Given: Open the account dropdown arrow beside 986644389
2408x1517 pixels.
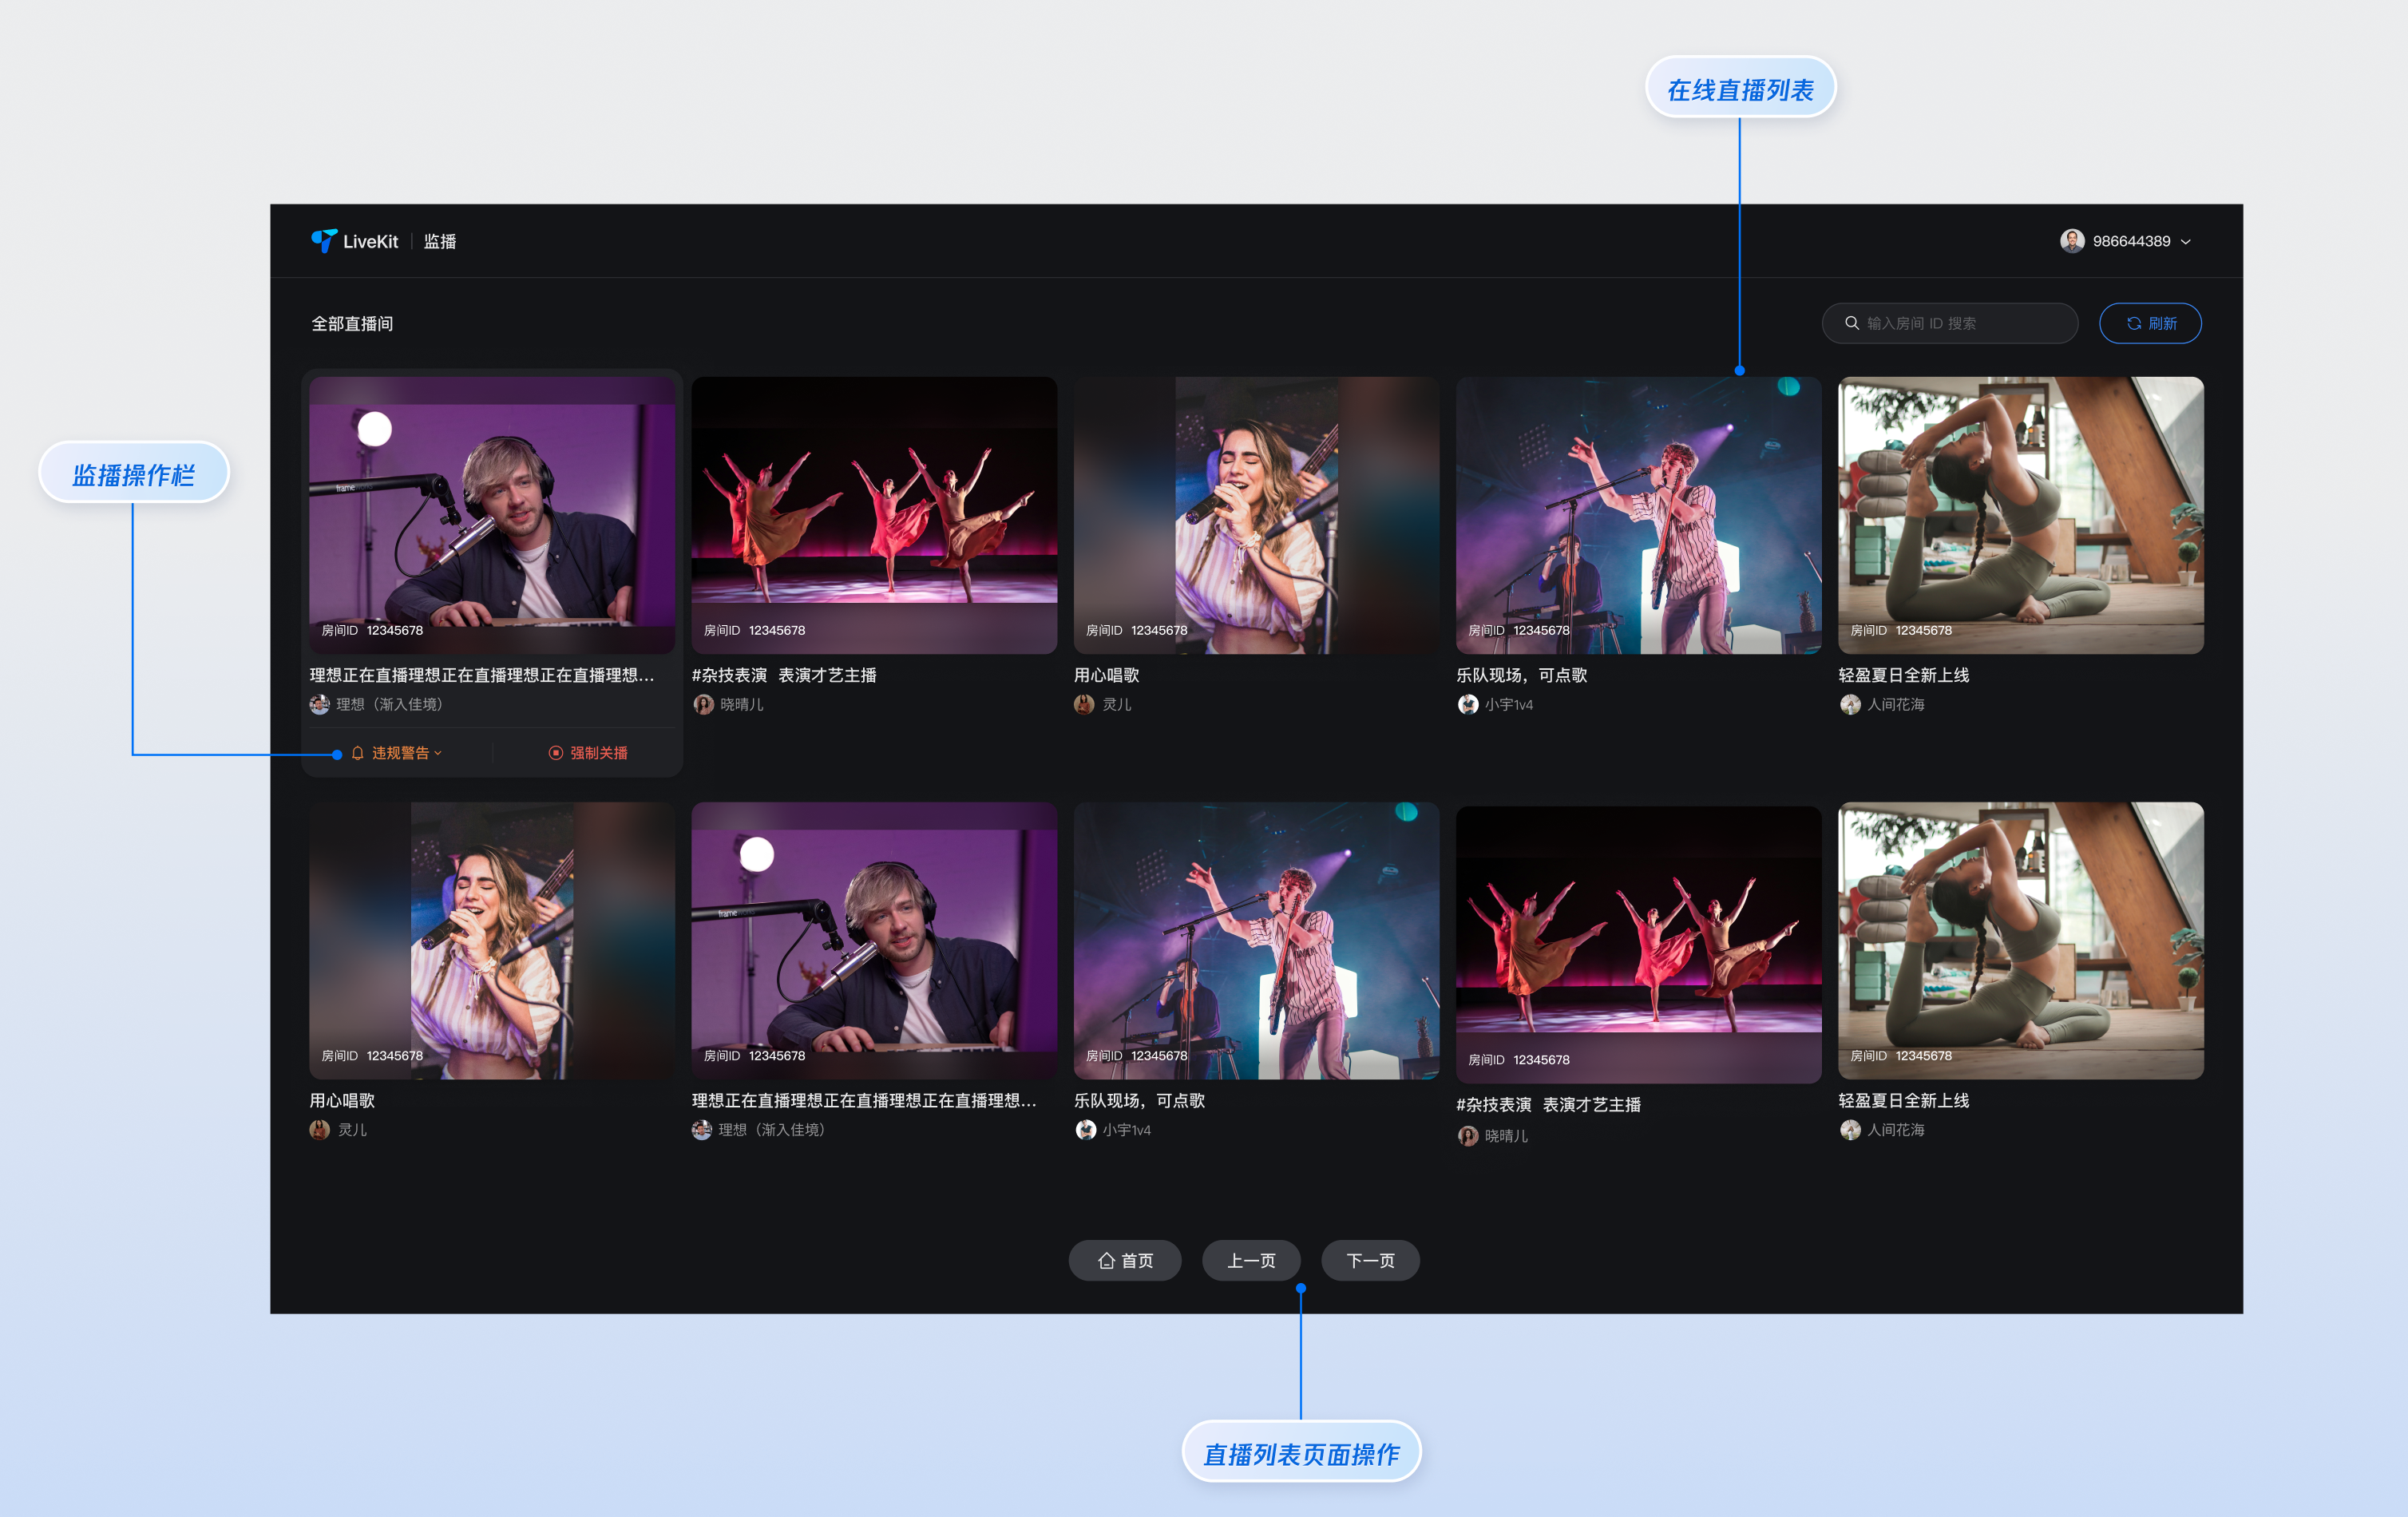Looking at the screenshot, I should 2186,242.
